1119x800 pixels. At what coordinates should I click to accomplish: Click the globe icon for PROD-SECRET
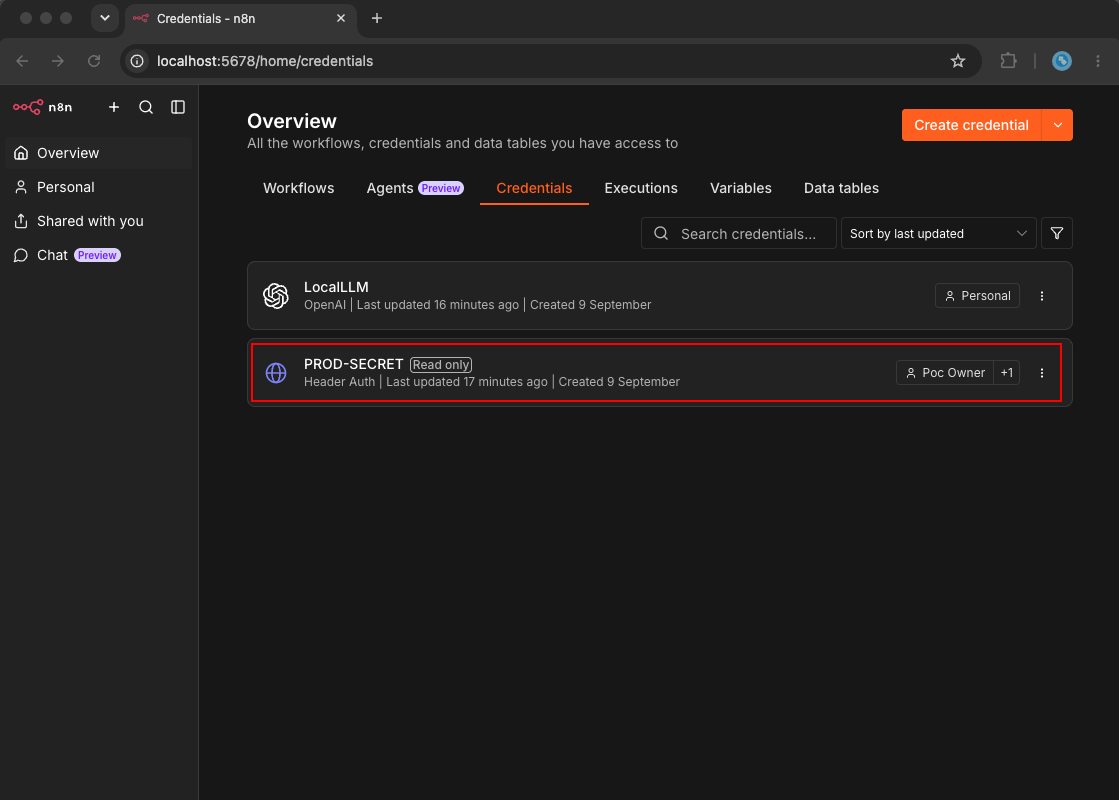click(275, 373)
